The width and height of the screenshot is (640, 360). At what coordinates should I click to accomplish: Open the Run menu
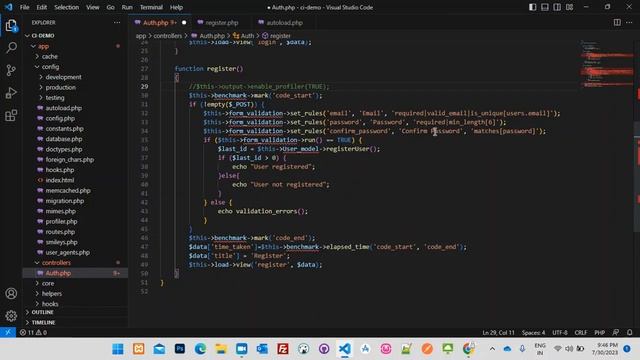tap(127, 7)
